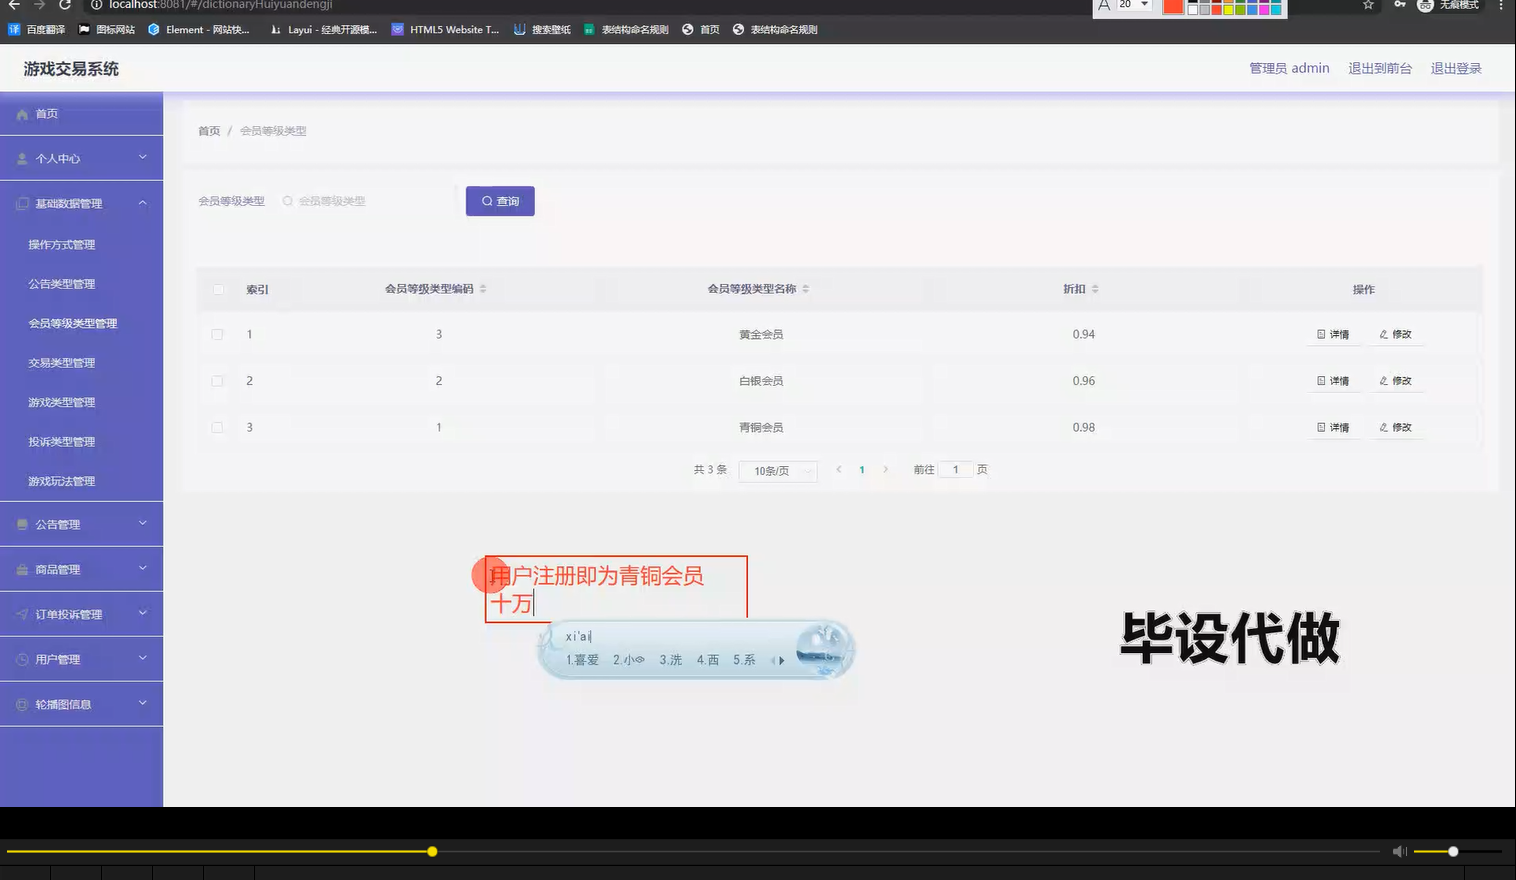This screenshot has height=880, width=1516.
Task: Select the 个人中心 person icon
Action: tap(21, 158)
